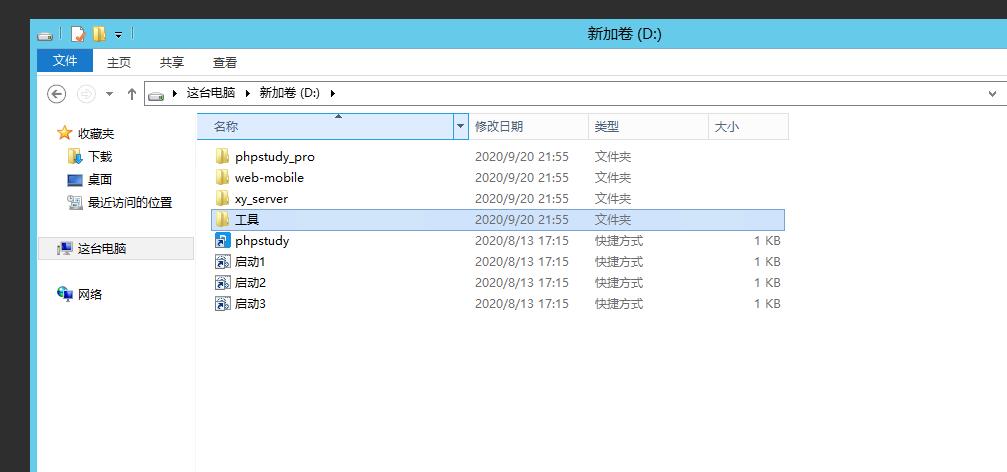Switch to the 共享 ribbon tab
Screen dimensions: 1007x472
click(172, 62)
